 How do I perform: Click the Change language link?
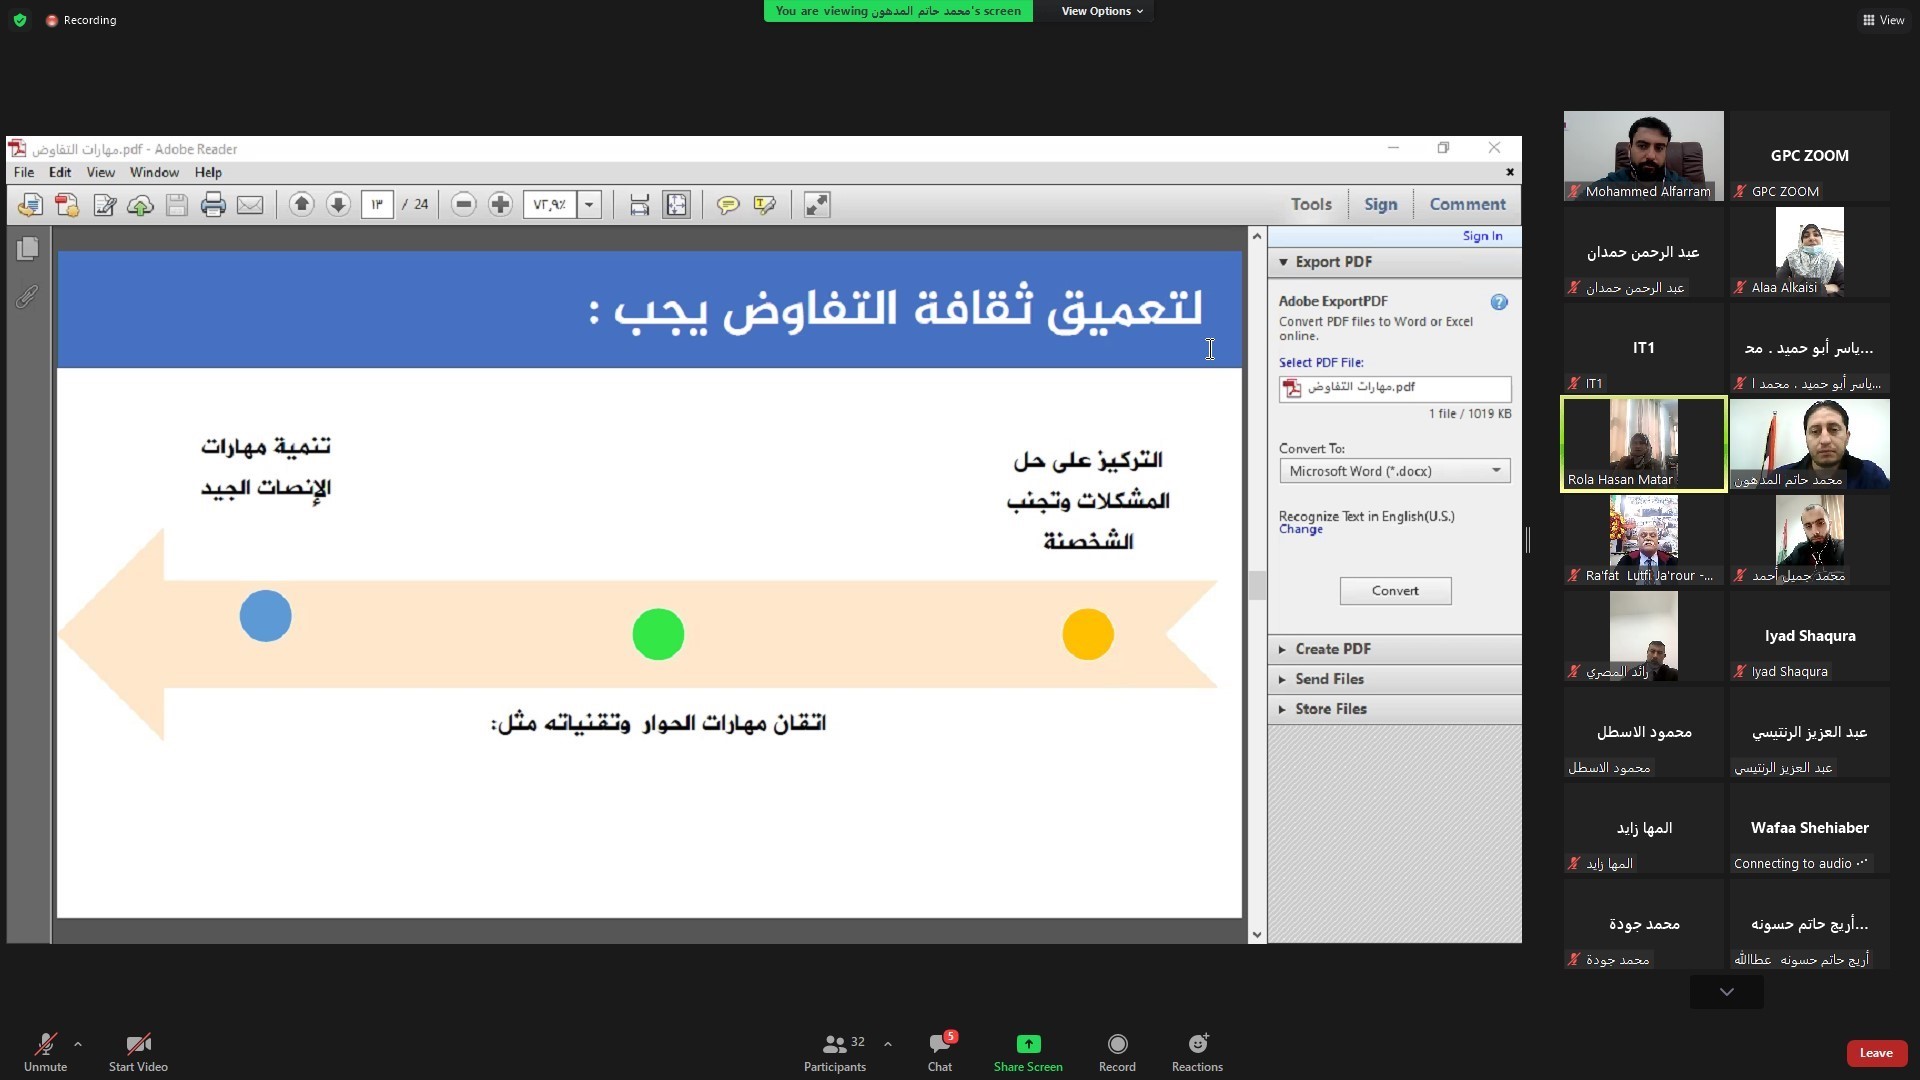tap(1300, 530)
